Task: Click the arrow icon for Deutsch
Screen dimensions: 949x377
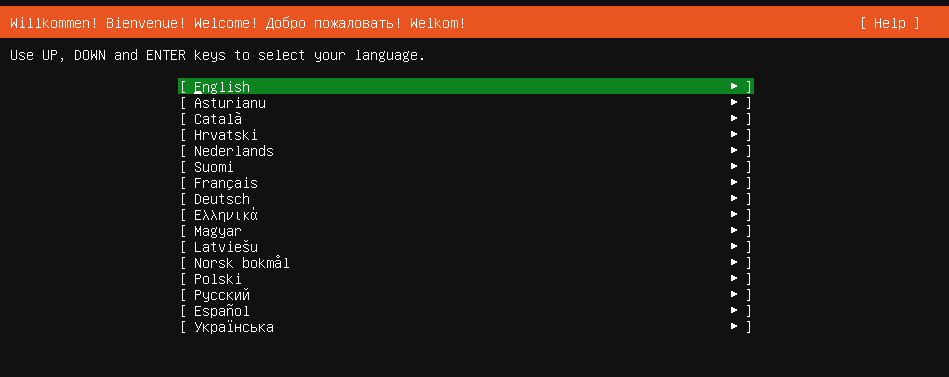Action: (x=734, y=198)
